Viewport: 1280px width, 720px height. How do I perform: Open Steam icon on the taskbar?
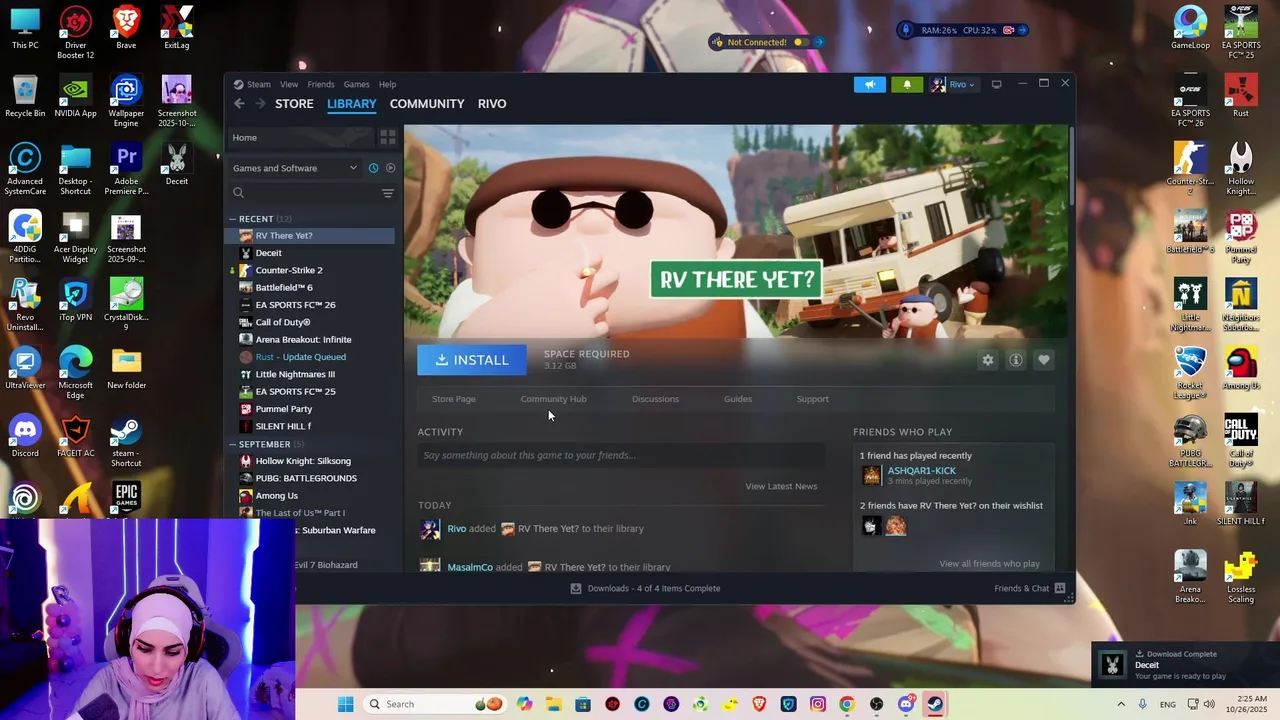pyautogui.click(x=935, y=704)
